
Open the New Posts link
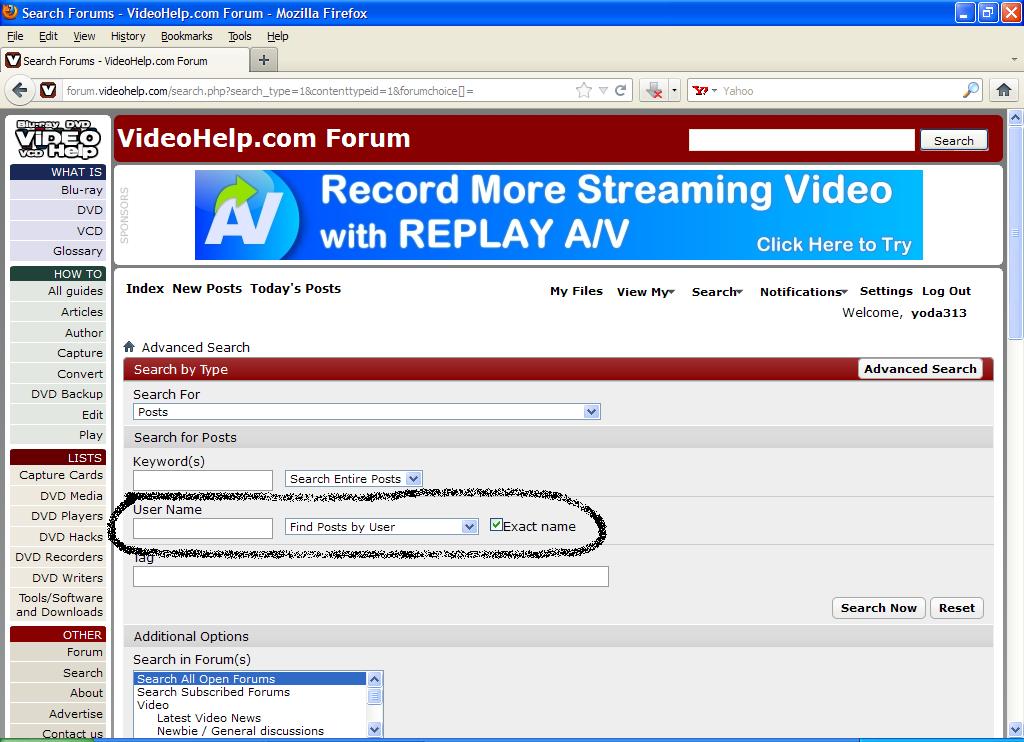pos(207,289)
